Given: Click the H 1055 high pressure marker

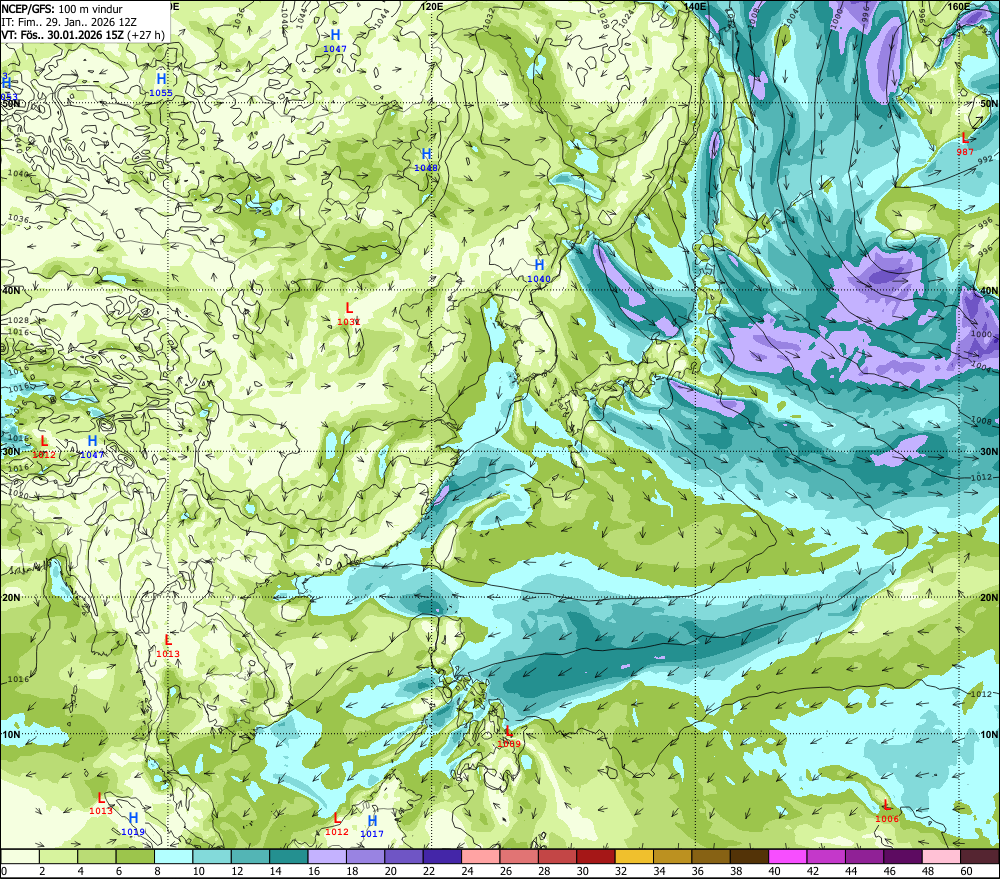Looking at the screenshot, I should 161,84.
